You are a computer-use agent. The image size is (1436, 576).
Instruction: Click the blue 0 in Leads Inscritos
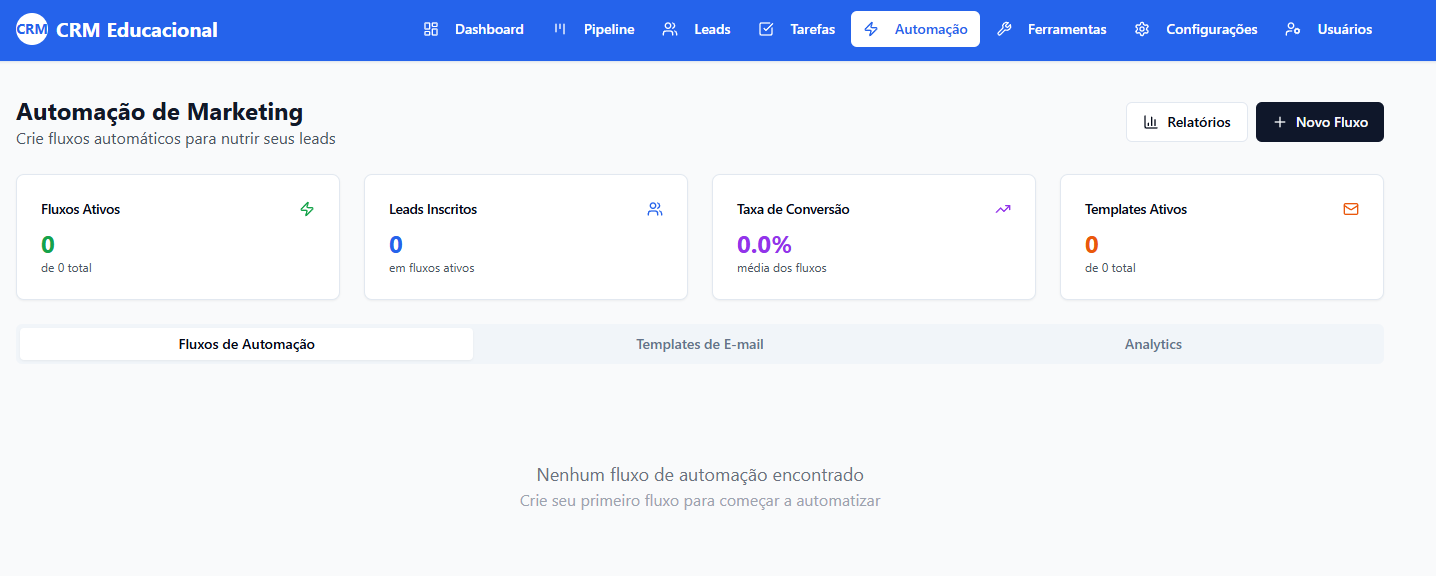[x=396, y=245]
